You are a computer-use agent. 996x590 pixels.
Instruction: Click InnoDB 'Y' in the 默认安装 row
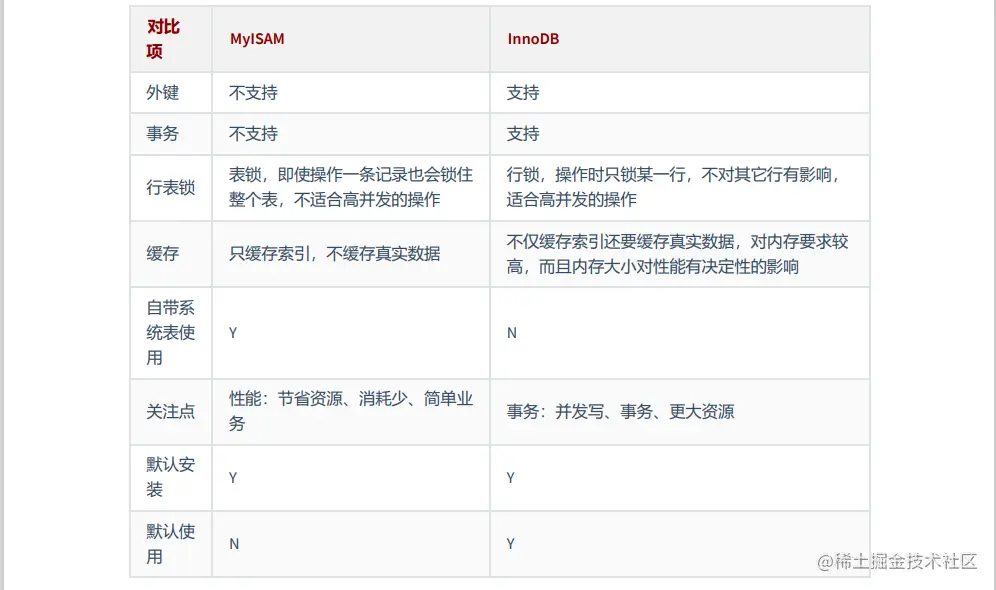[x=511, y=478]
